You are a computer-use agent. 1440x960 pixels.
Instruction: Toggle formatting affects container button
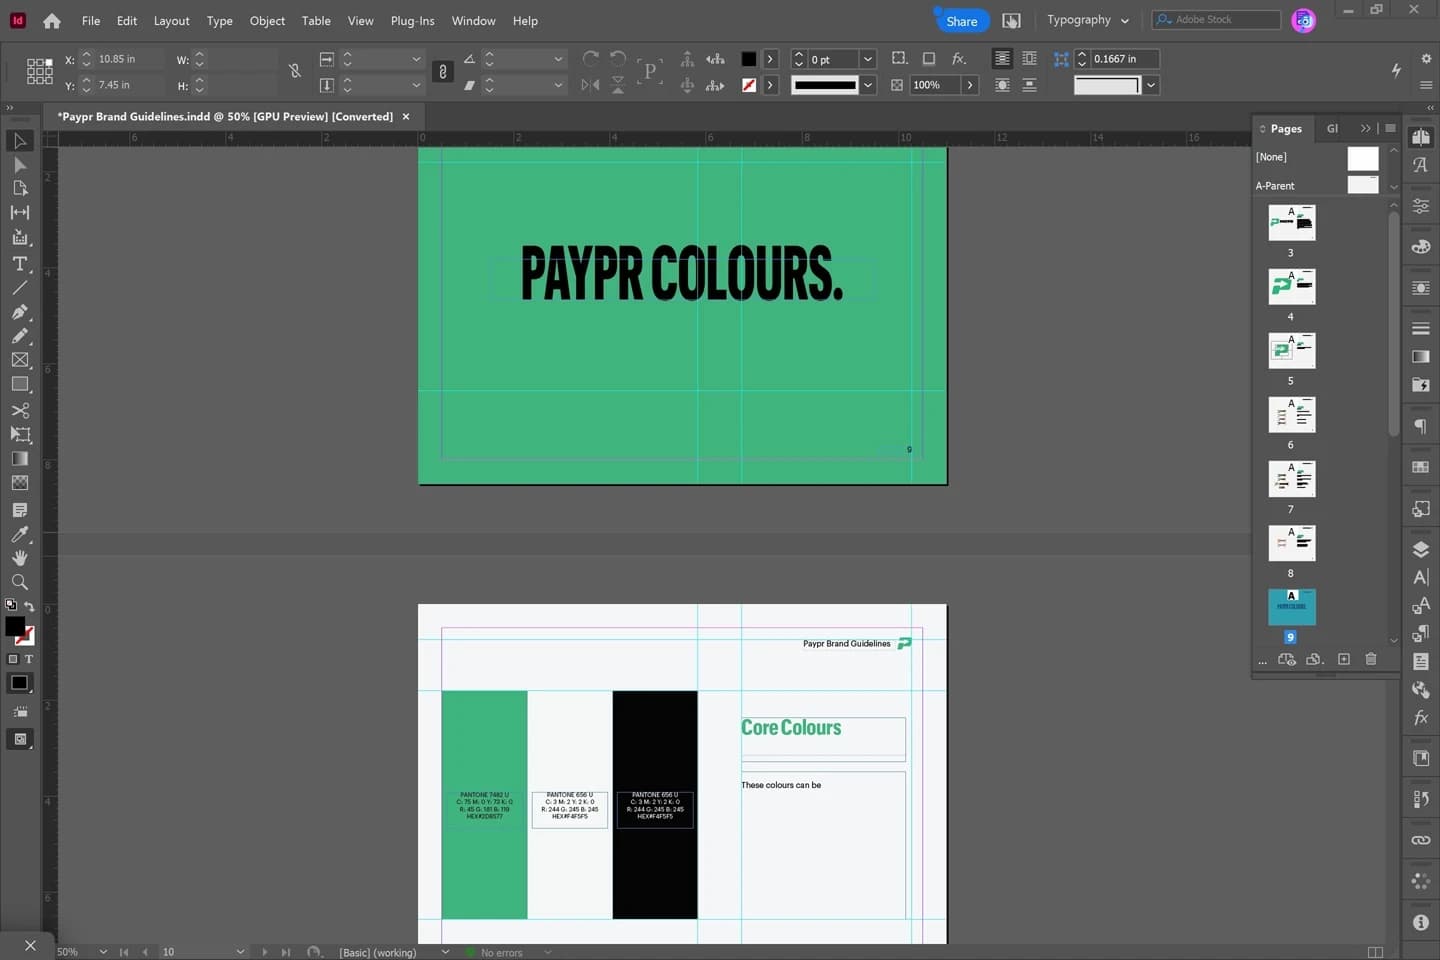coord(13,660)
